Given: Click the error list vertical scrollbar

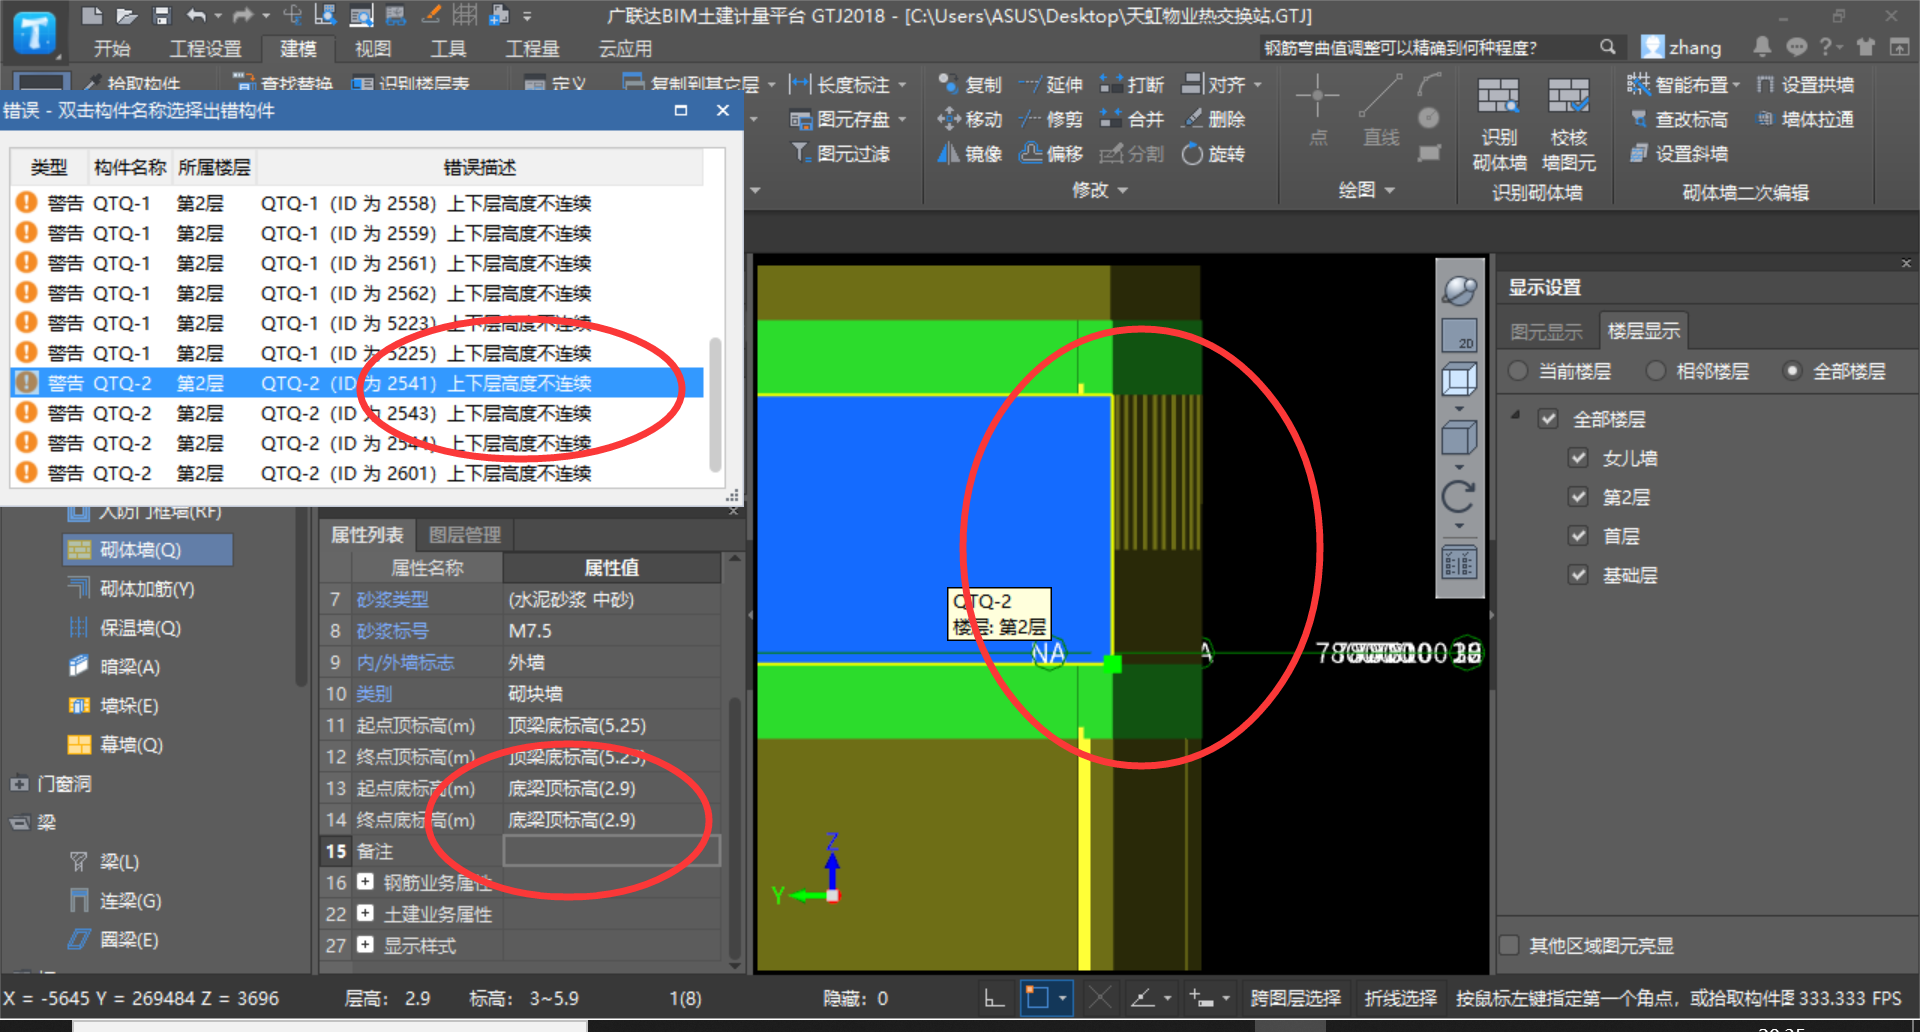Looking at the screenshot, I should click(x=715, y=404).
